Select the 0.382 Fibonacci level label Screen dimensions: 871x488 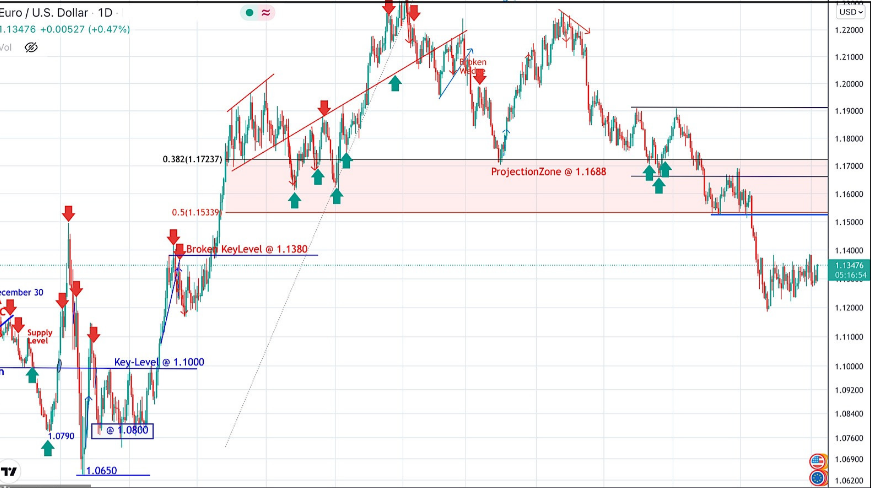194,159
